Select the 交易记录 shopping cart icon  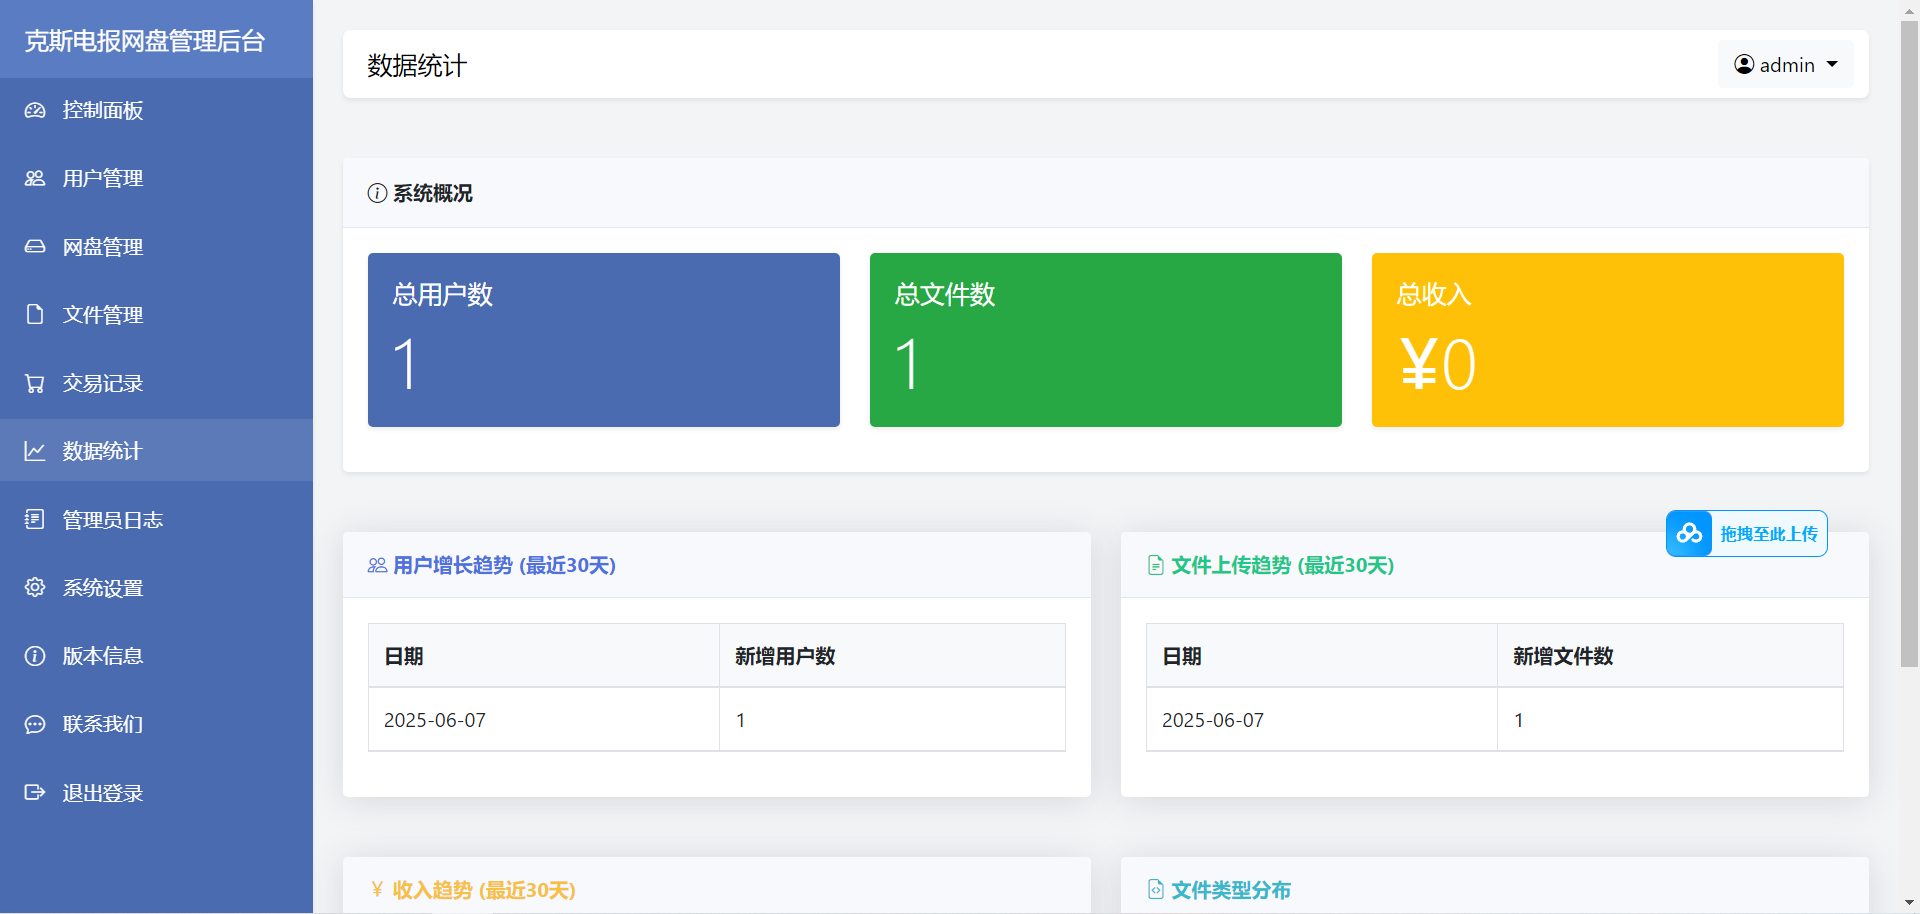pyautogui.click(x=35, y=382)
